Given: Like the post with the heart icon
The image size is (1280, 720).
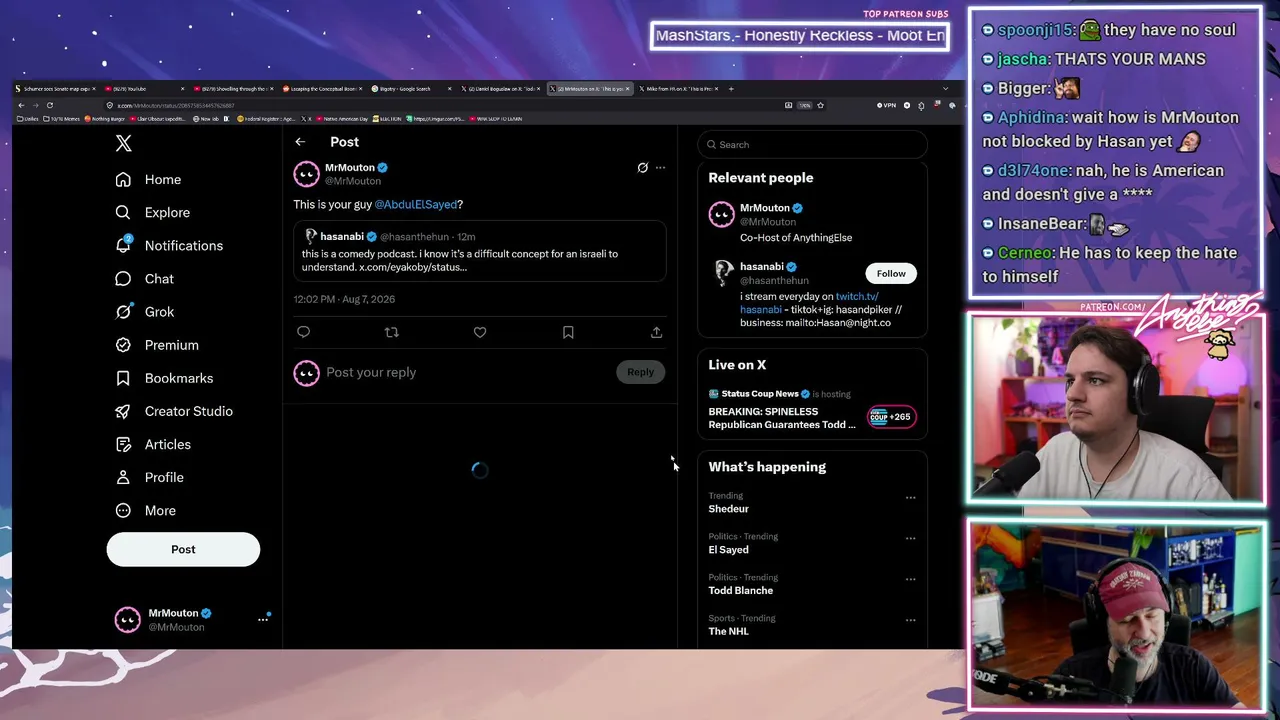Looking at the screenshot, I should pyautogui.click(x=480, y=332).
